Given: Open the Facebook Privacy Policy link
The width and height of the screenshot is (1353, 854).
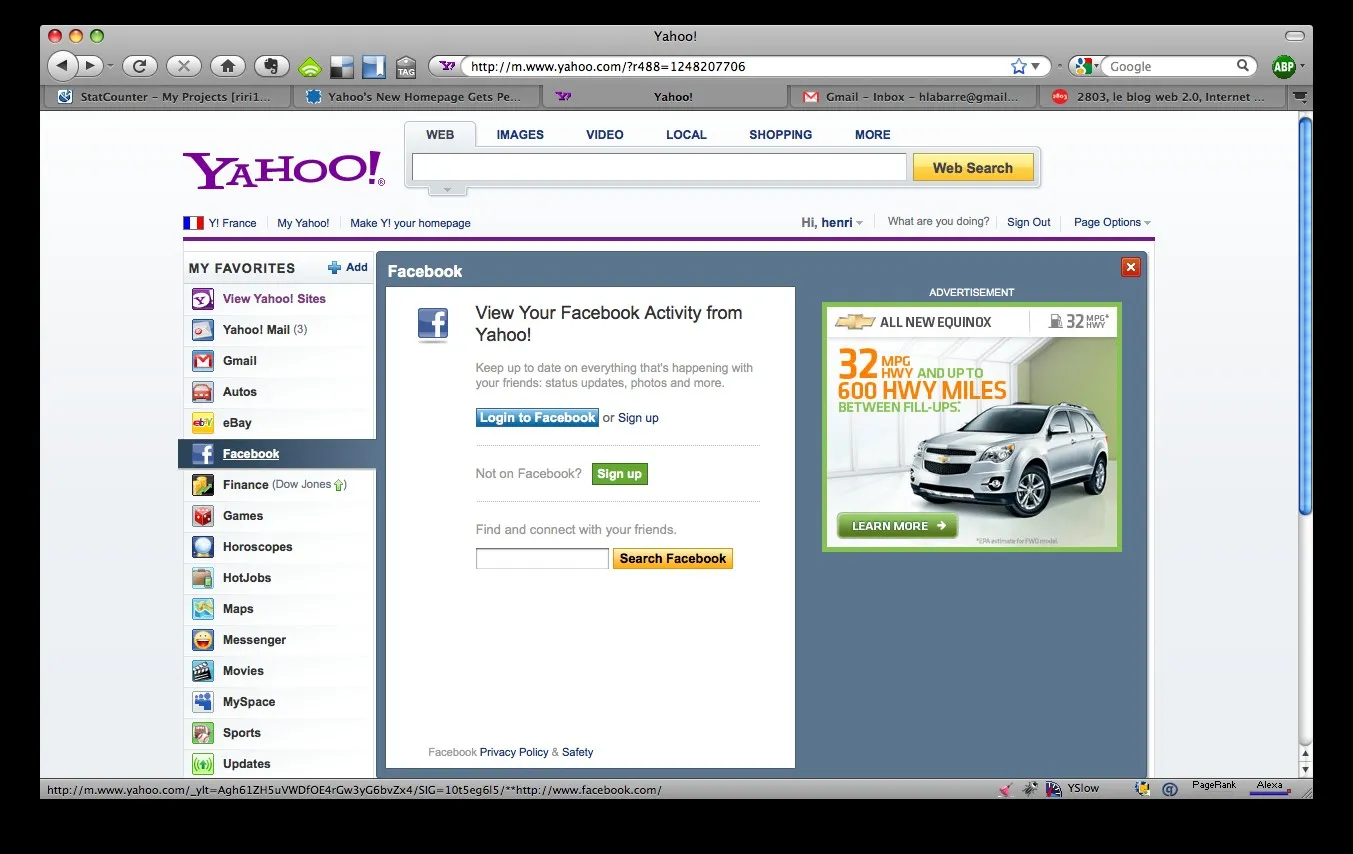Looking at the screenshot, I should pos(514,752).
